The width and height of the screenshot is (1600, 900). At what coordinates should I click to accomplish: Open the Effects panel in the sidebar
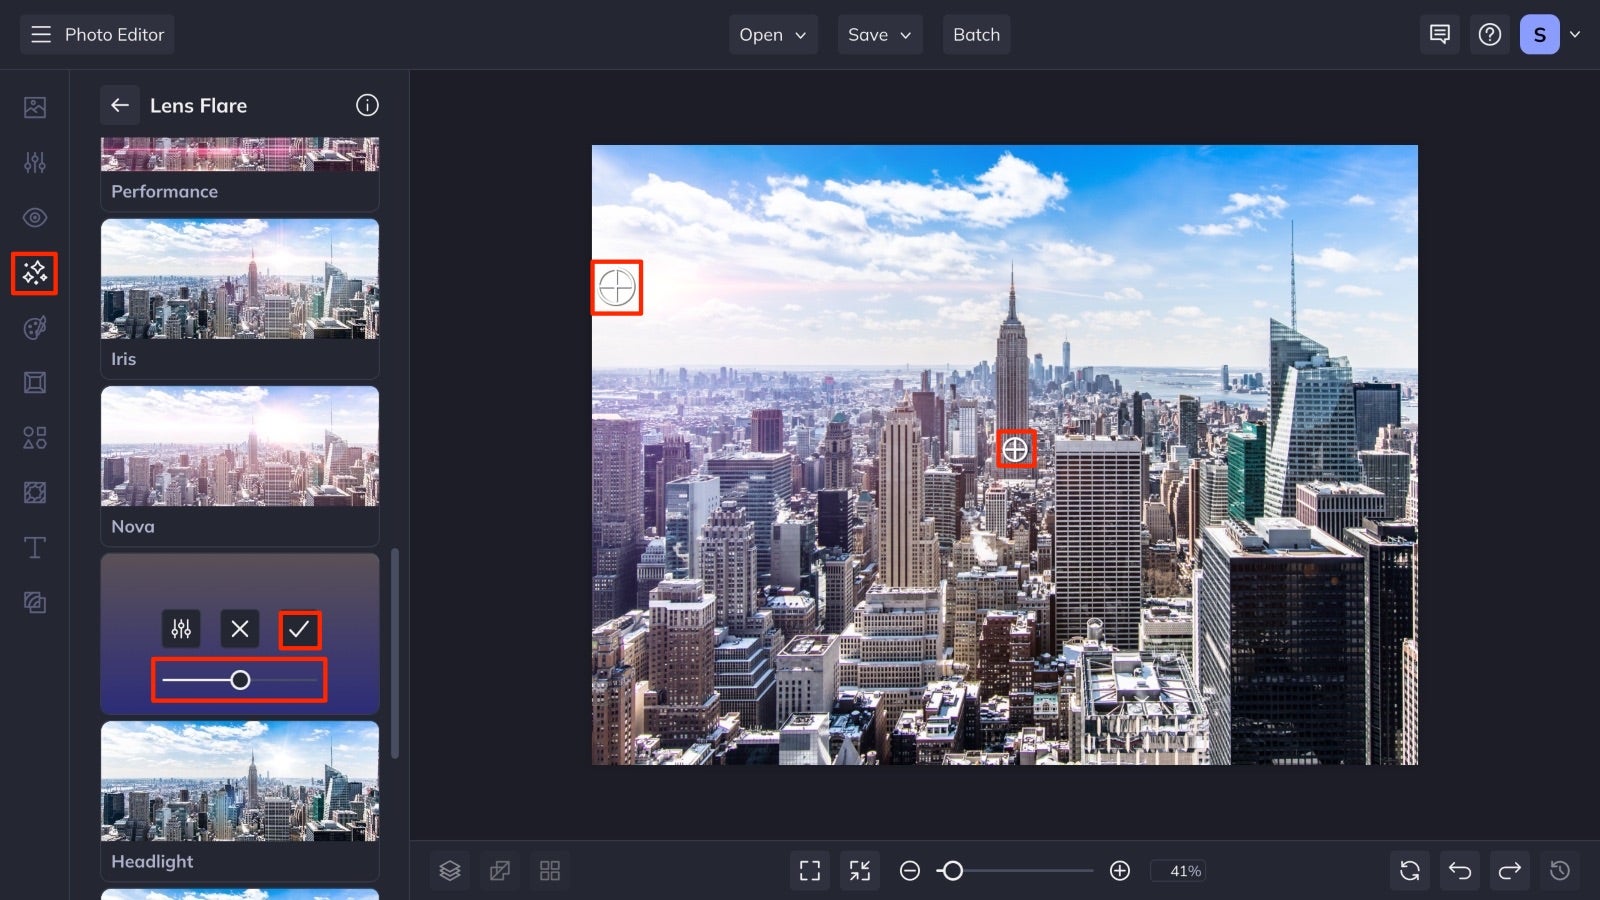[34, 272]
